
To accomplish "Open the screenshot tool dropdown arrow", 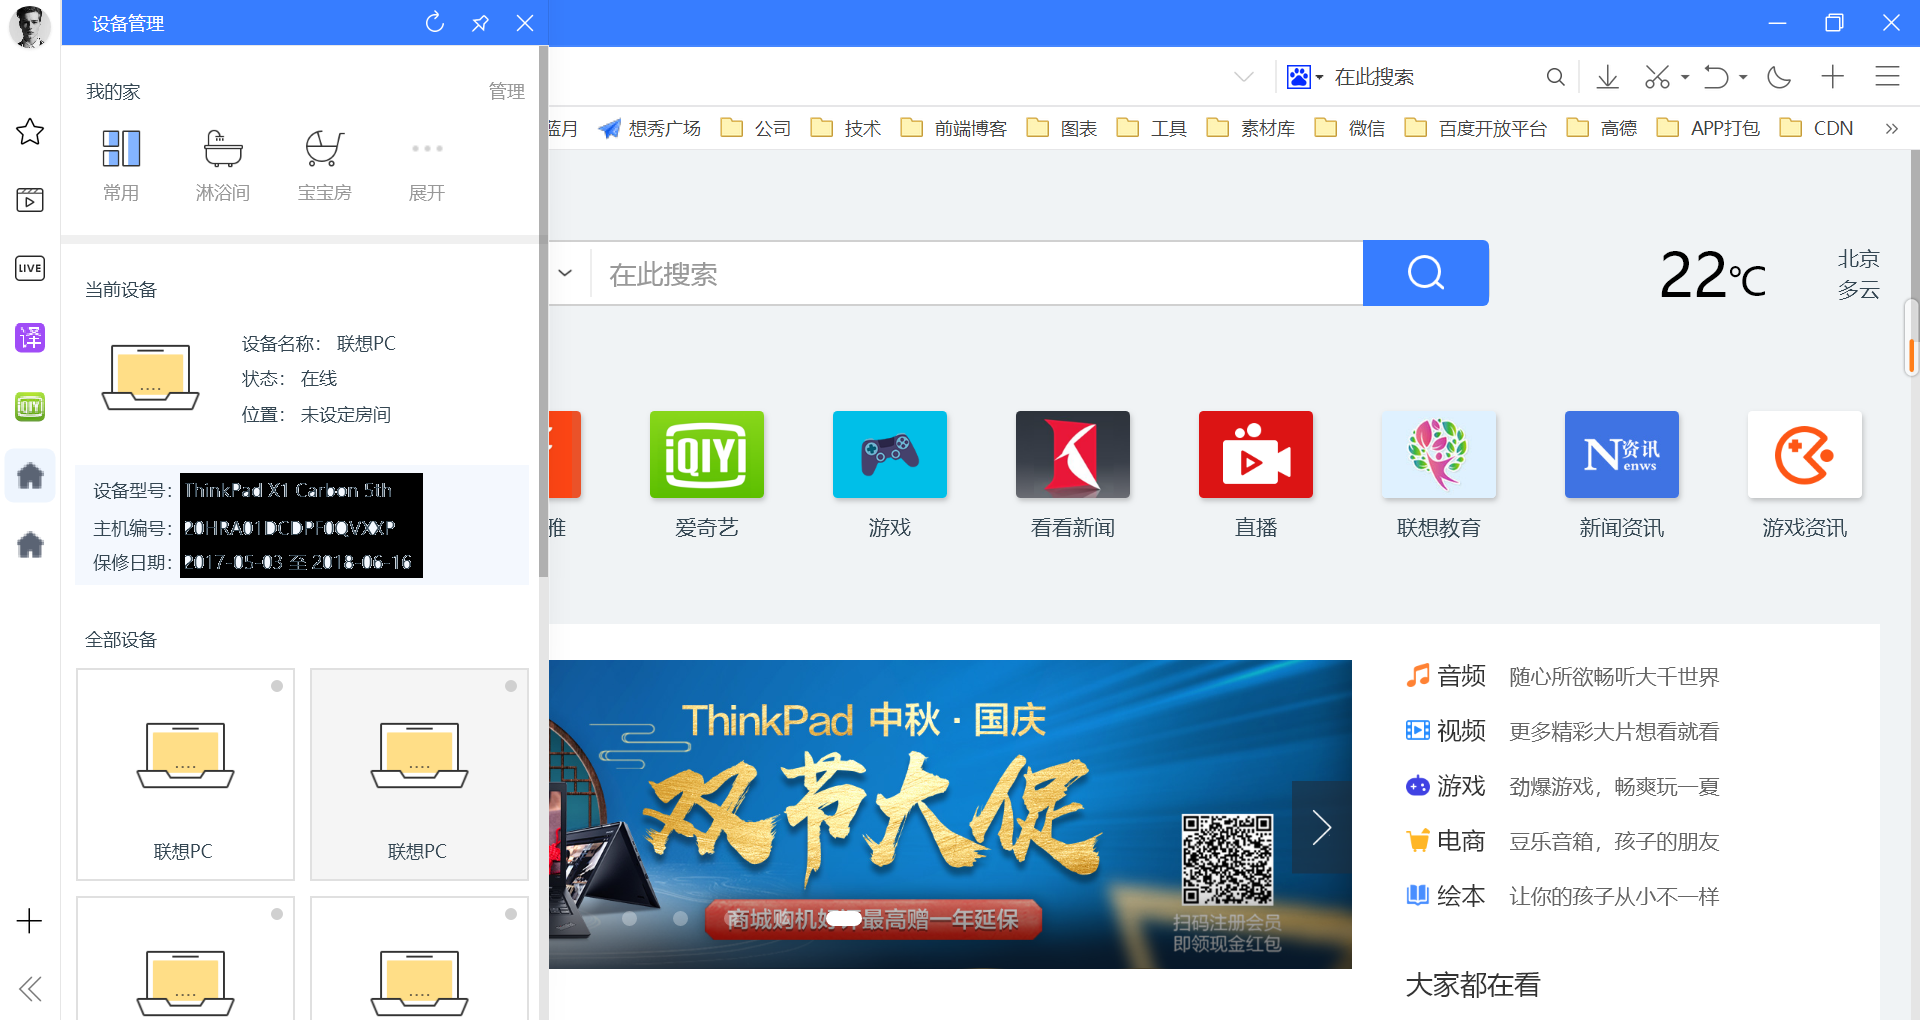I will (x=1686, y=77).
